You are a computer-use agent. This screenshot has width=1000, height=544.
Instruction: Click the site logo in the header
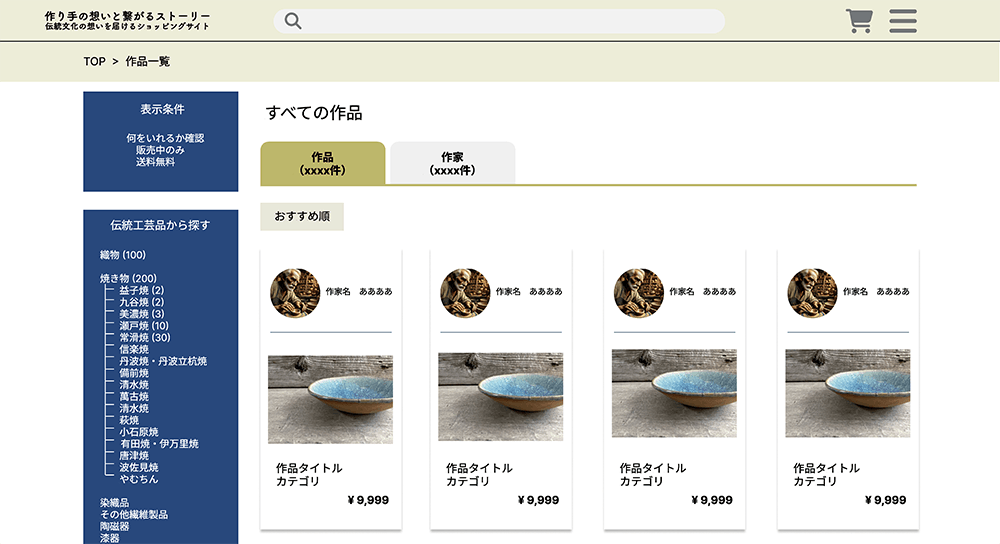tap(127, 21)
